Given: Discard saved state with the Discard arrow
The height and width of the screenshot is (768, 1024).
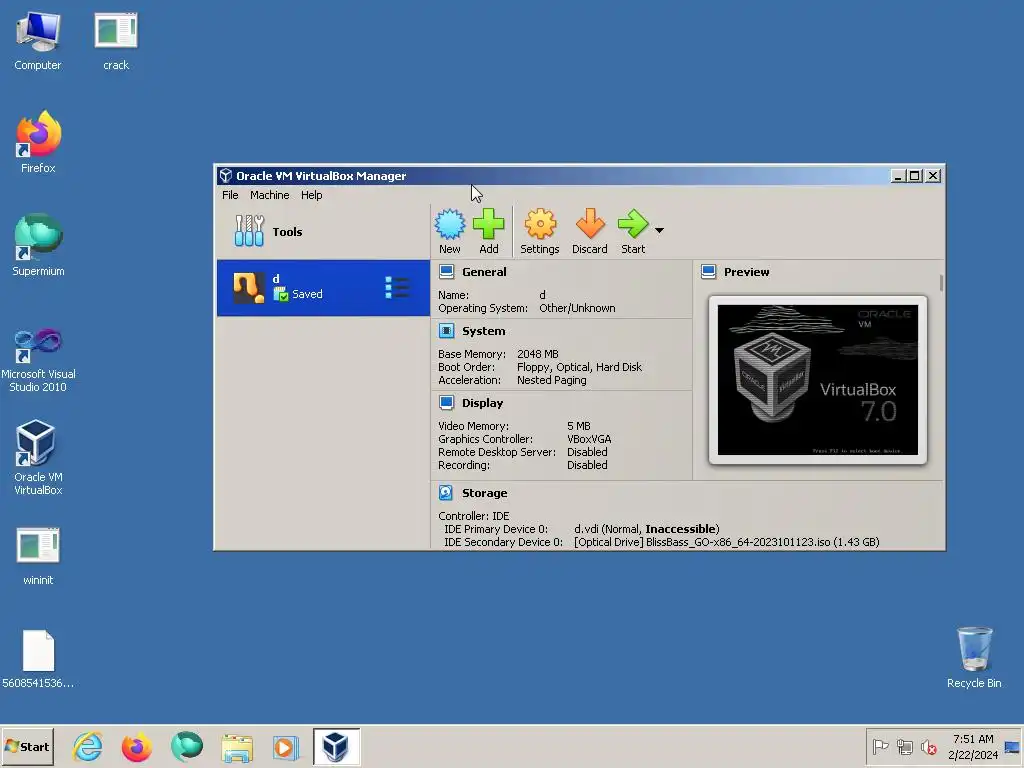Looking at the screenshot, I should pyautogui.click(x=590, y=231).
